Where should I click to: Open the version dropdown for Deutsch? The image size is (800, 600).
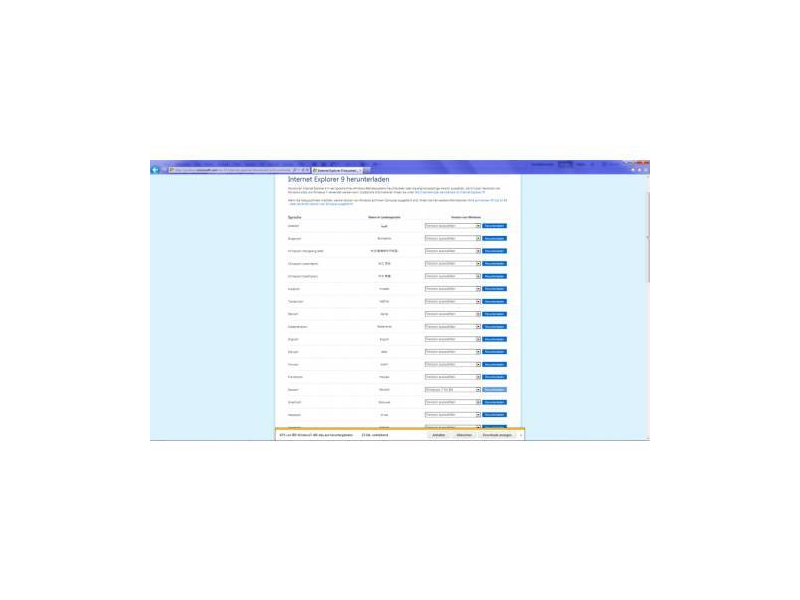pos(453,390)
